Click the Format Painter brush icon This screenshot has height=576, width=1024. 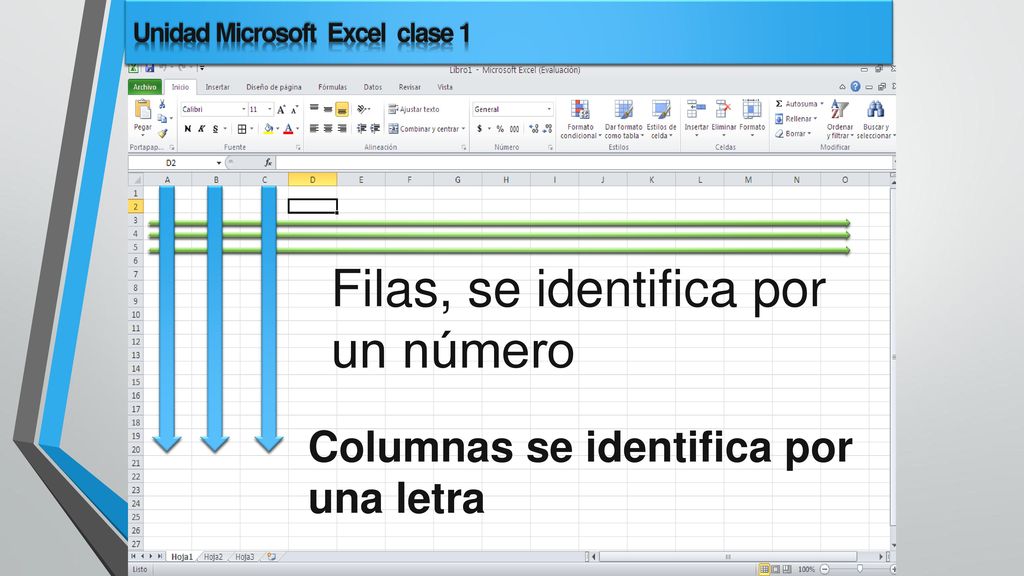click(163, 133)
